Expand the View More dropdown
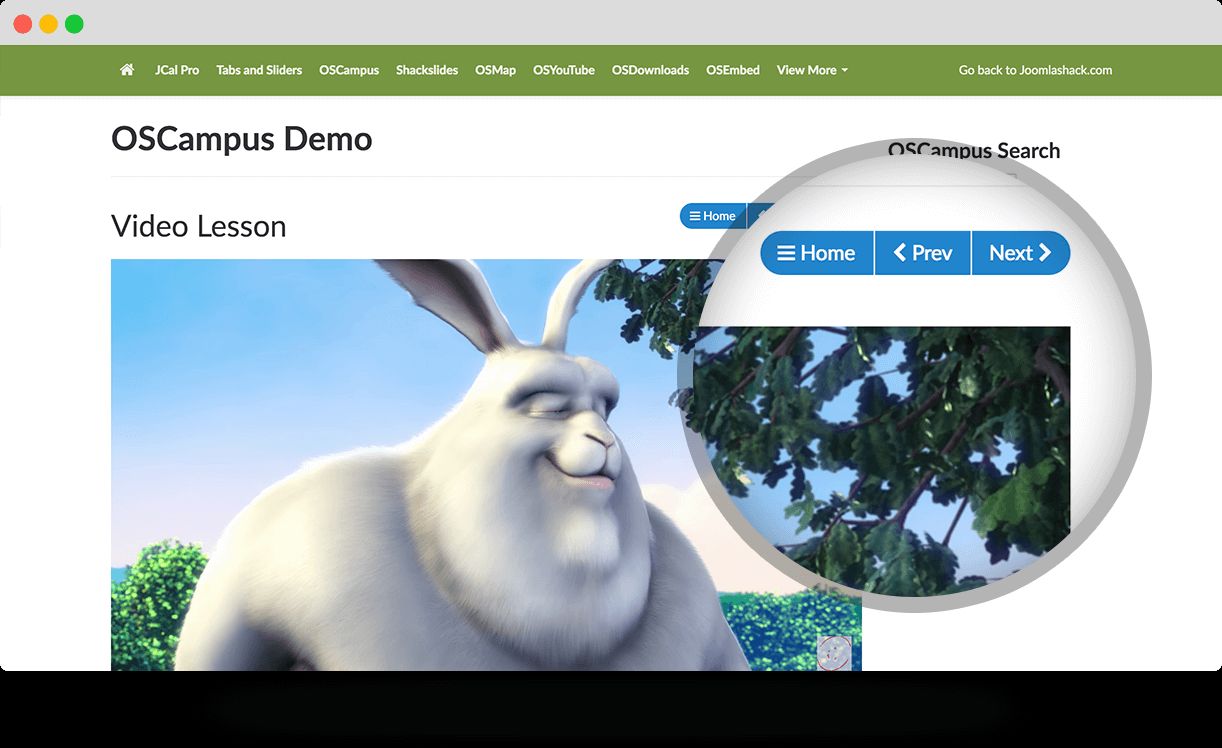 pyautogui.click(x=812, y=70)
